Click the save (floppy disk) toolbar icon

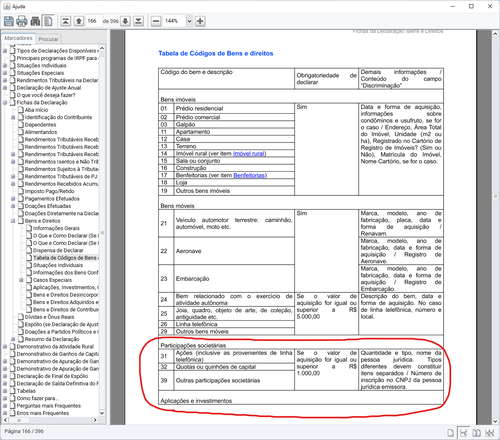click(x=9, y=21)
